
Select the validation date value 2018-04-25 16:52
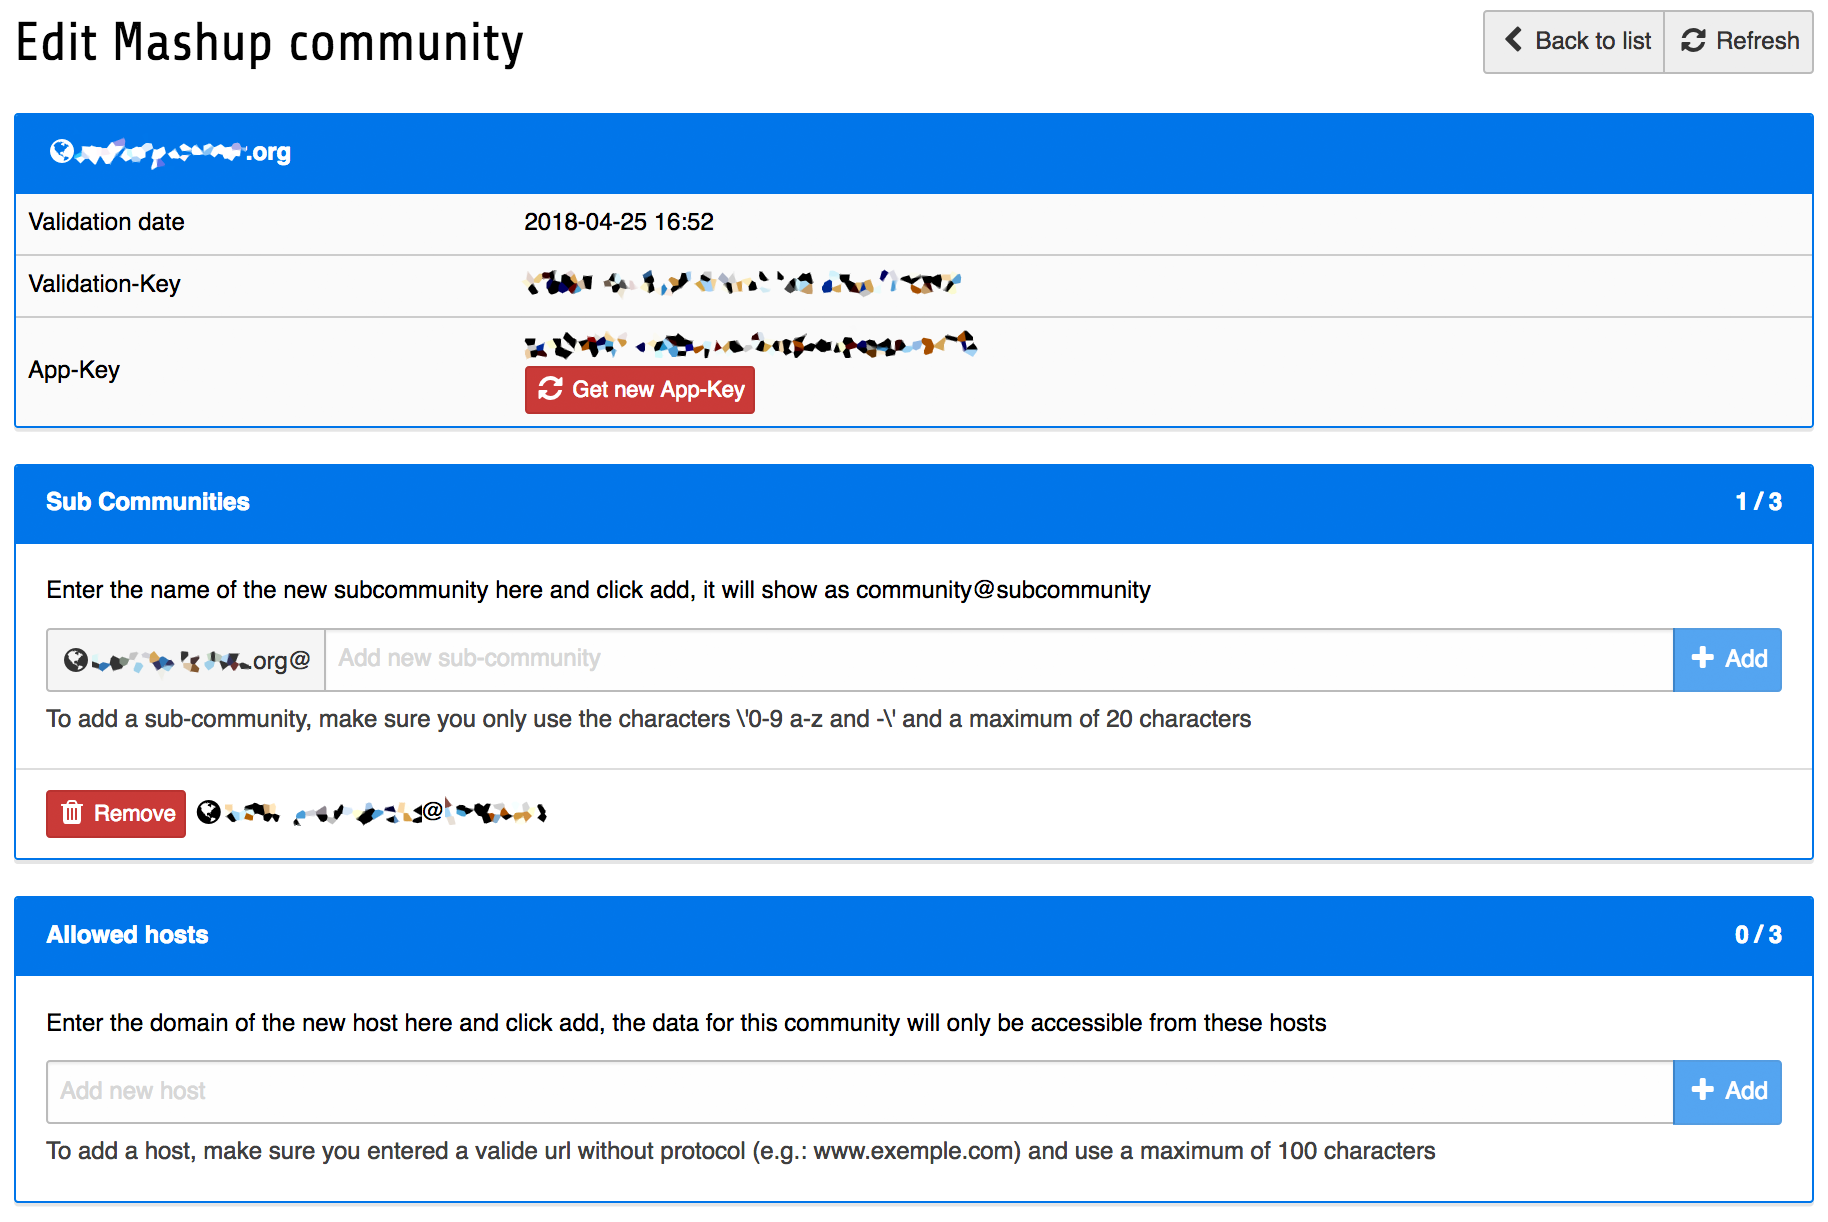click(619, 222)
